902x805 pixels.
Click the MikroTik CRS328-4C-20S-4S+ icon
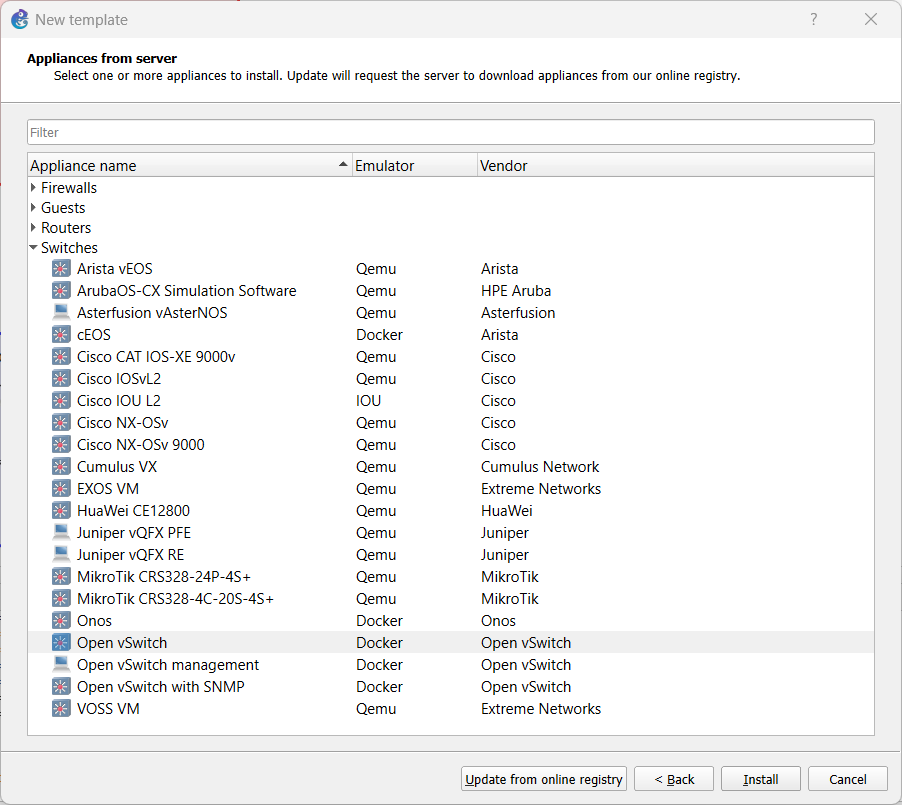(61, 598)
